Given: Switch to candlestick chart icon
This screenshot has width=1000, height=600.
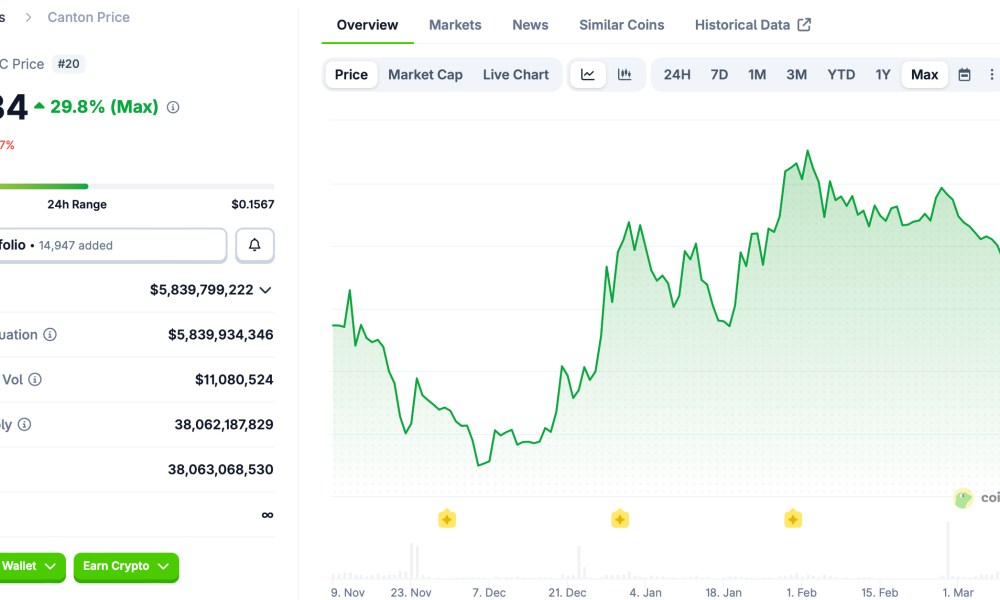Looking at the screenshot, I should [x=624, y=75].
